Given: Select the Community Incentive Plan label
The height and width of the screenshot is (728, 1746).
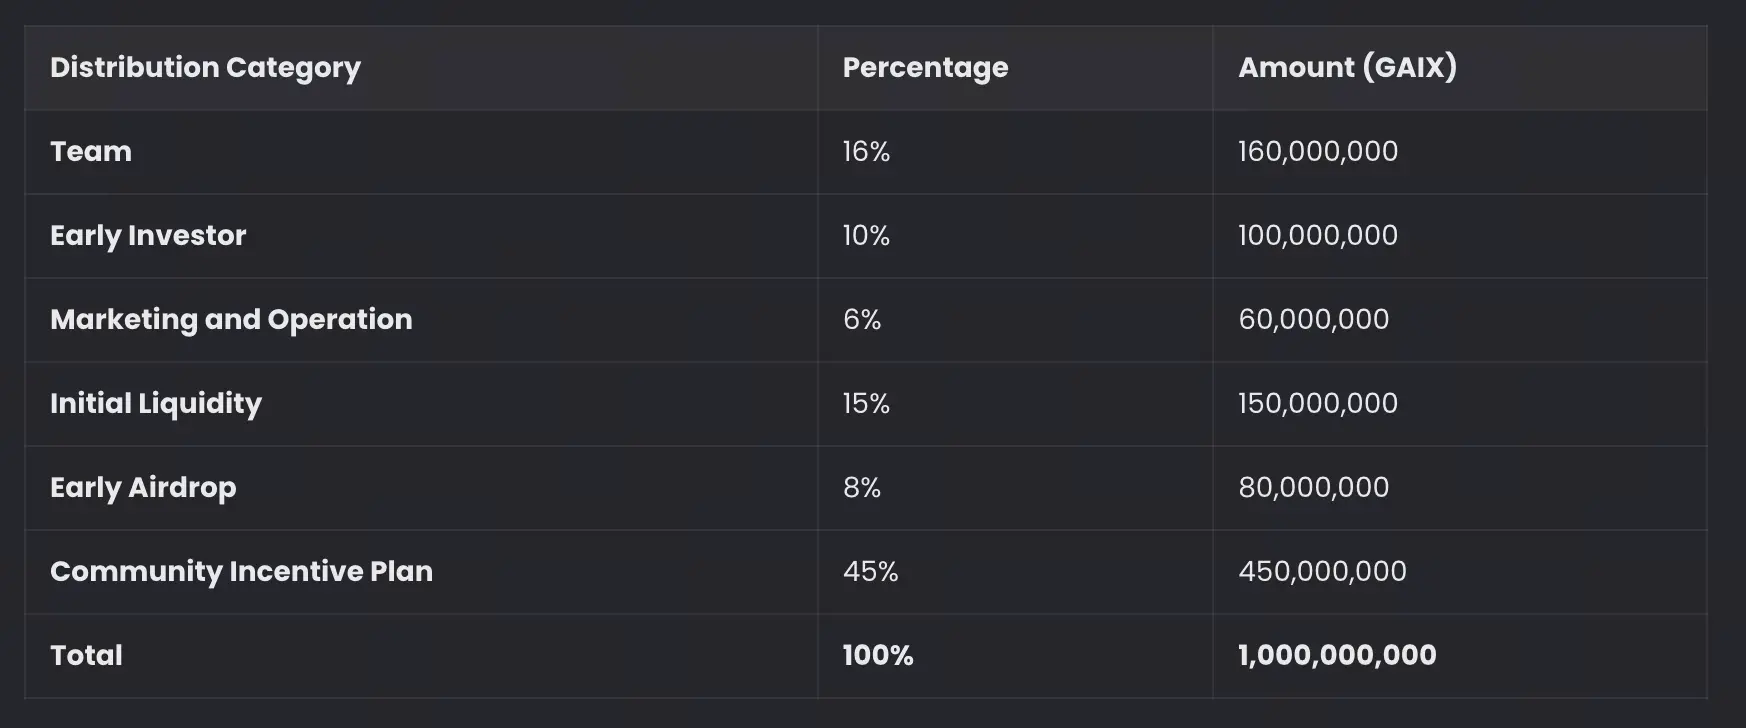Looking at the screenshot, I should click(241, 571).
